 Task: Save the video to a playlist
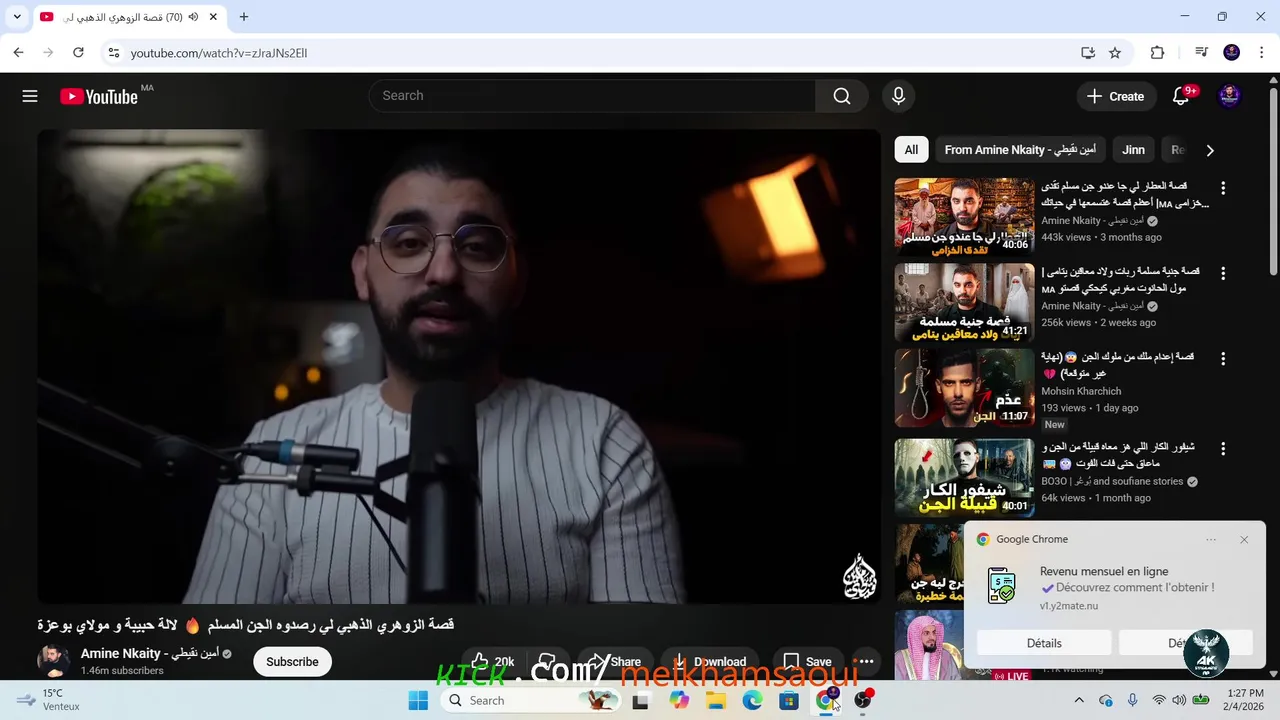point(806,661)
